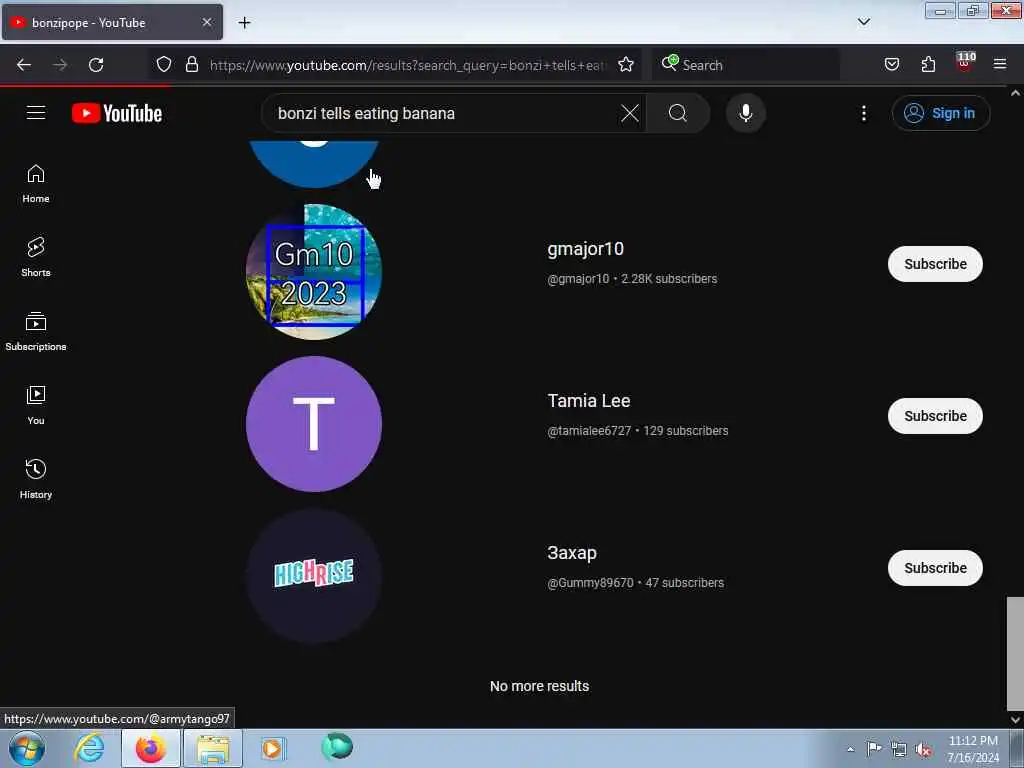
Task: Close the bonzipope YouTube tab
Action: (x=206, y=22)
